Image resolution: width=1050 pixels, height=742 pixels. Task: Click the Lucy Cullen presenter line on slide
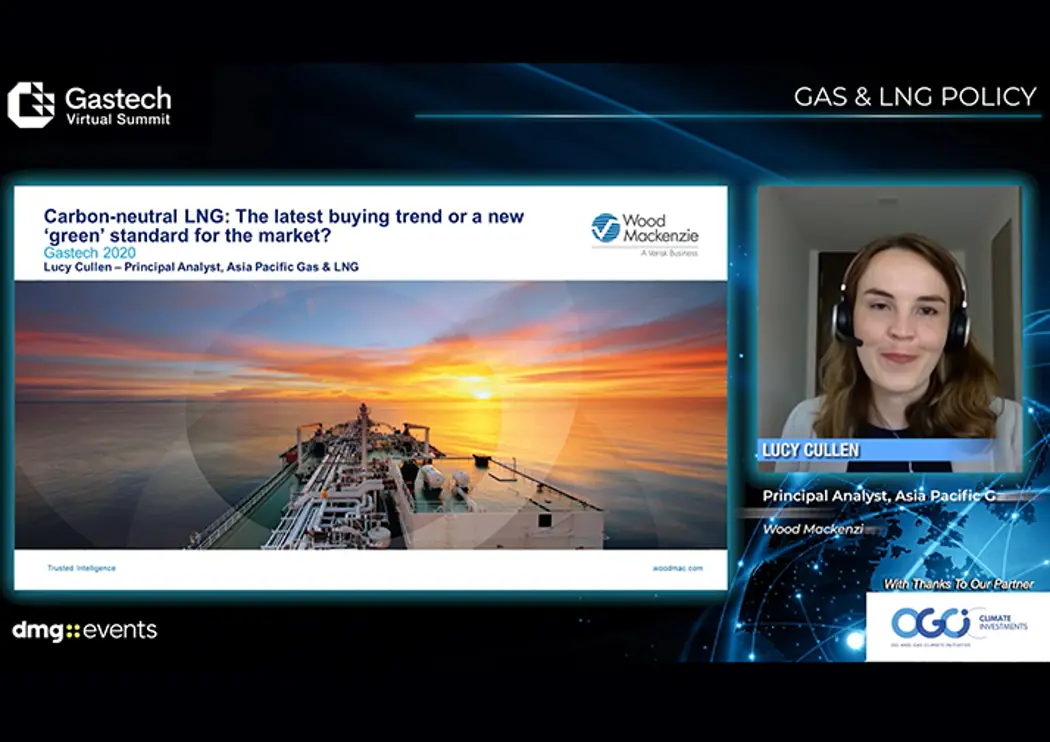[x=201, y=267]
